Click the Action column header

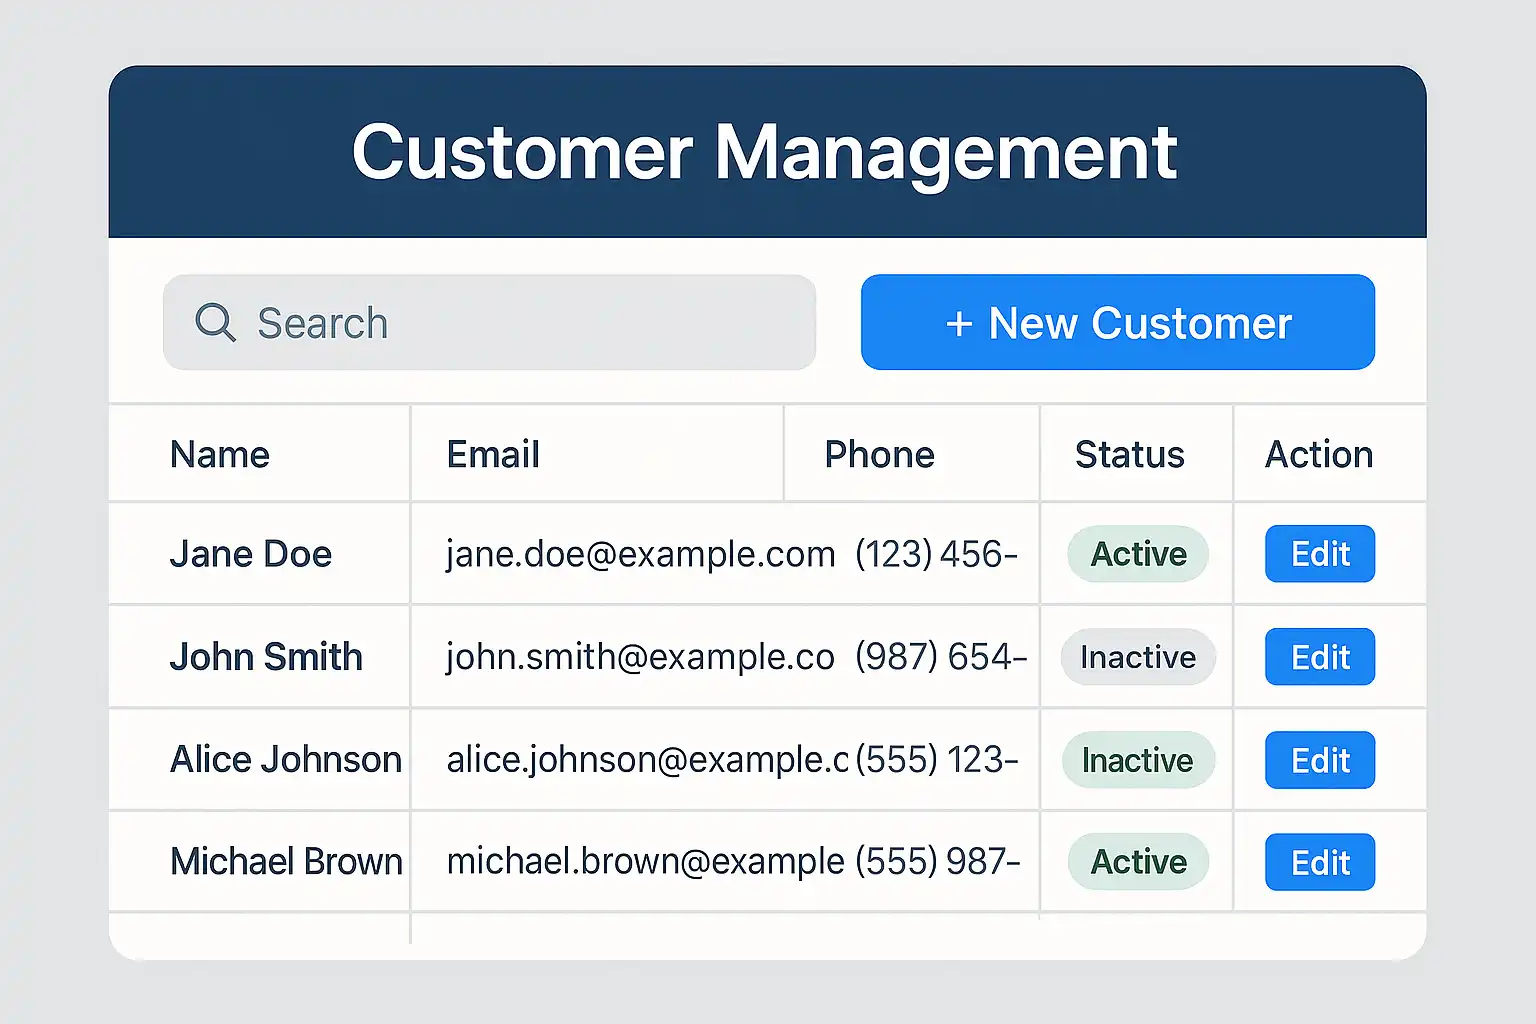coord(1319,455)
